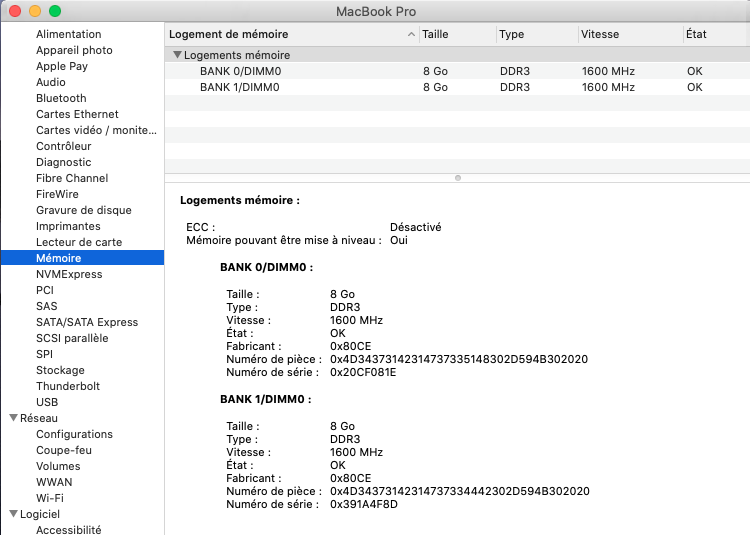The image size is (750, 535).
Task: Click the green zoom window button
Action: click(55, 11)
